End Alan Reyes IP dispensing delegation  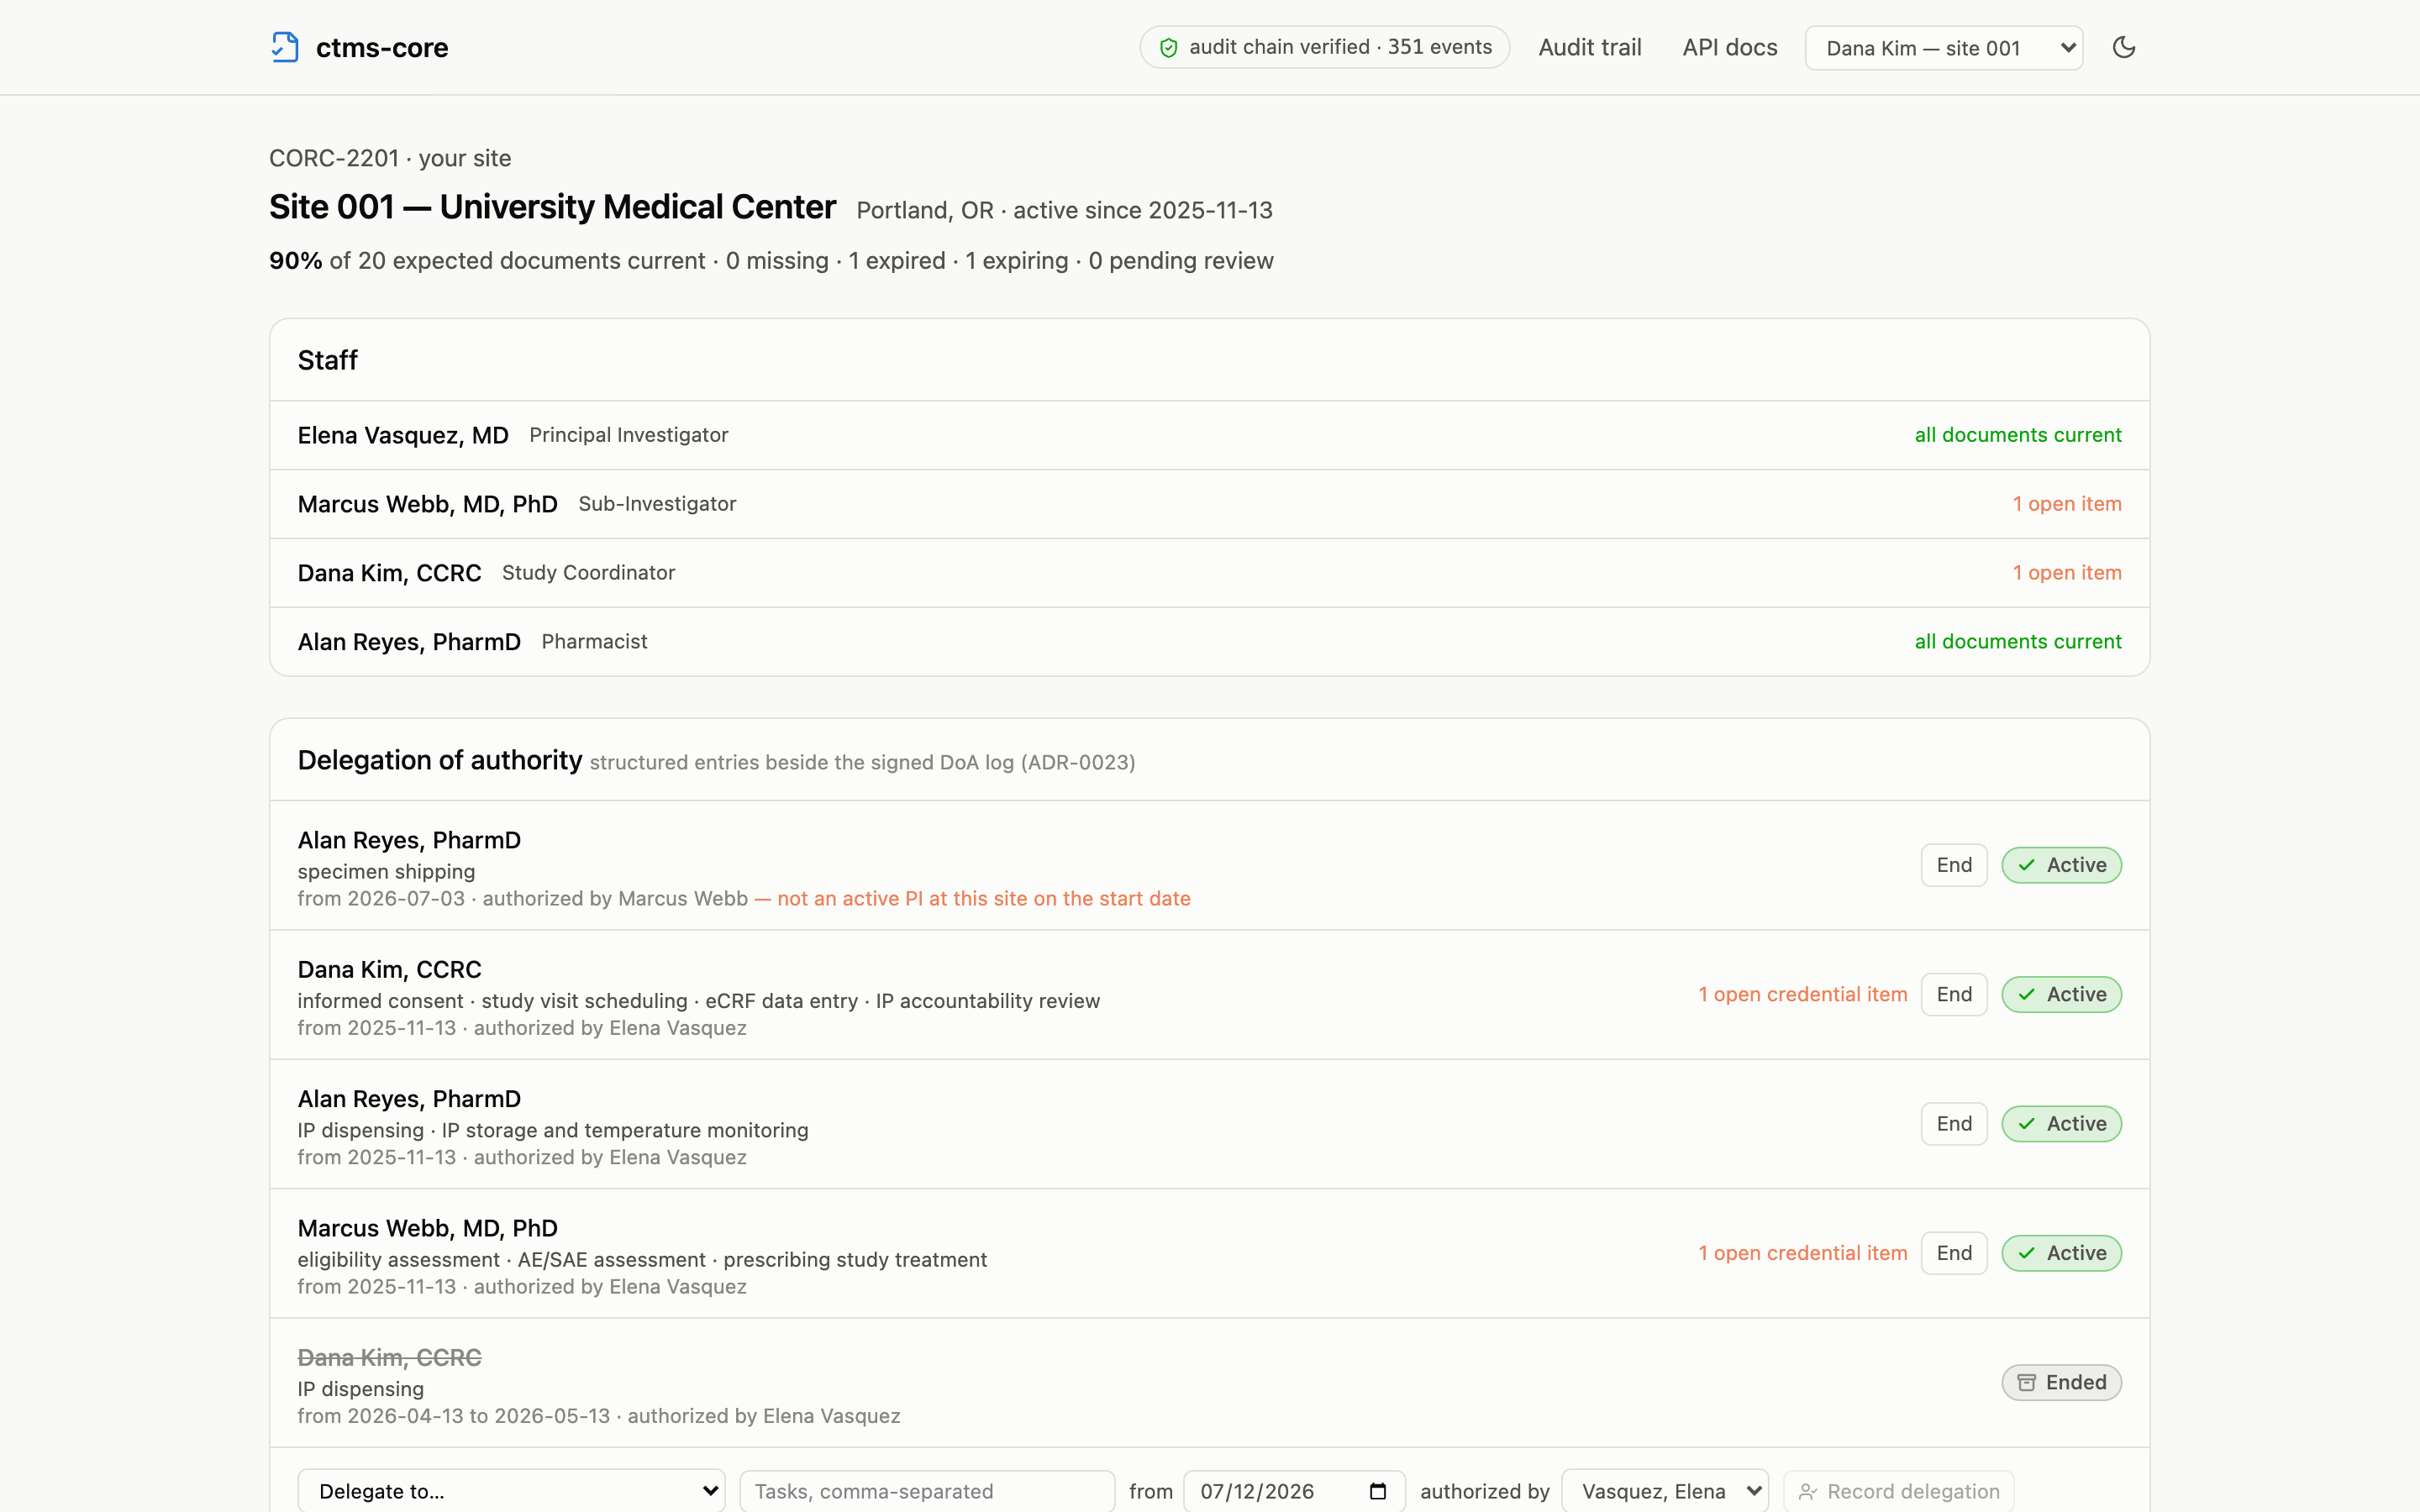1954,1123
